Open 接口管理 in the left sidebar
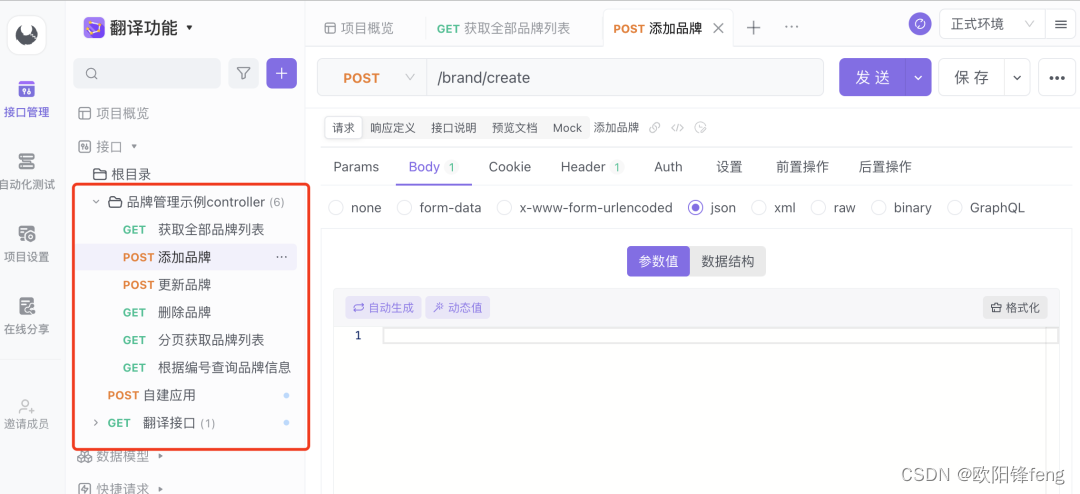 coord(26,99)
